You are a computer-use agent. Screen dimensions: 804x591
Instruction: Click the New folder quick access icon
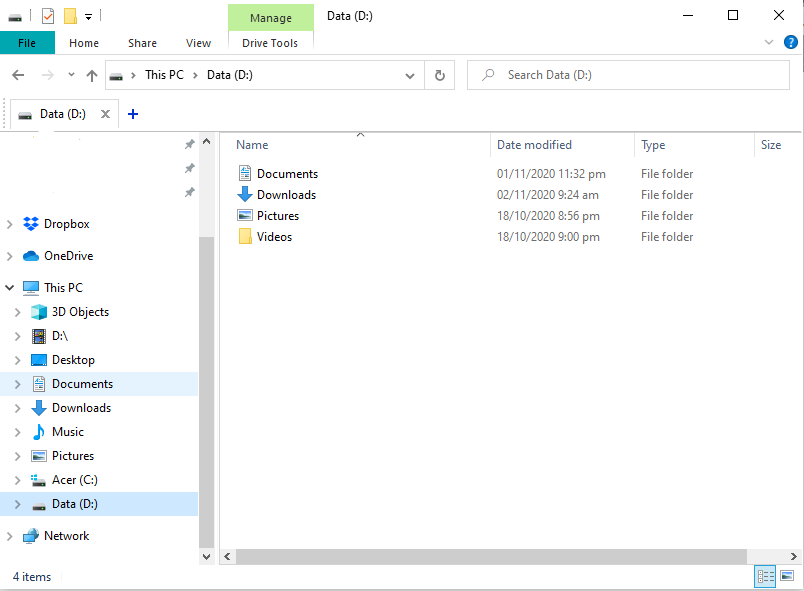(x=70, y=16)
